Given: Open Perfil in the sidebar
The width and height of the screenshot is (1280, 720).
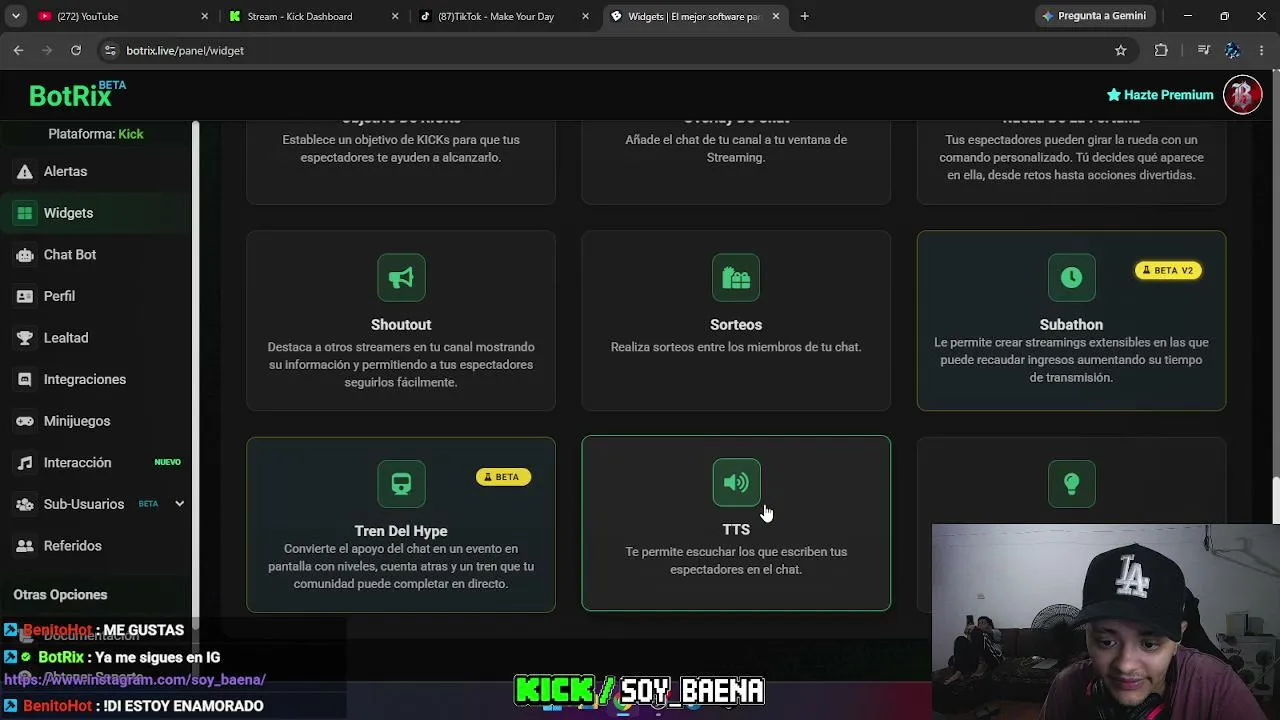Looking at the screenshot, I should (x=96, y=296).
